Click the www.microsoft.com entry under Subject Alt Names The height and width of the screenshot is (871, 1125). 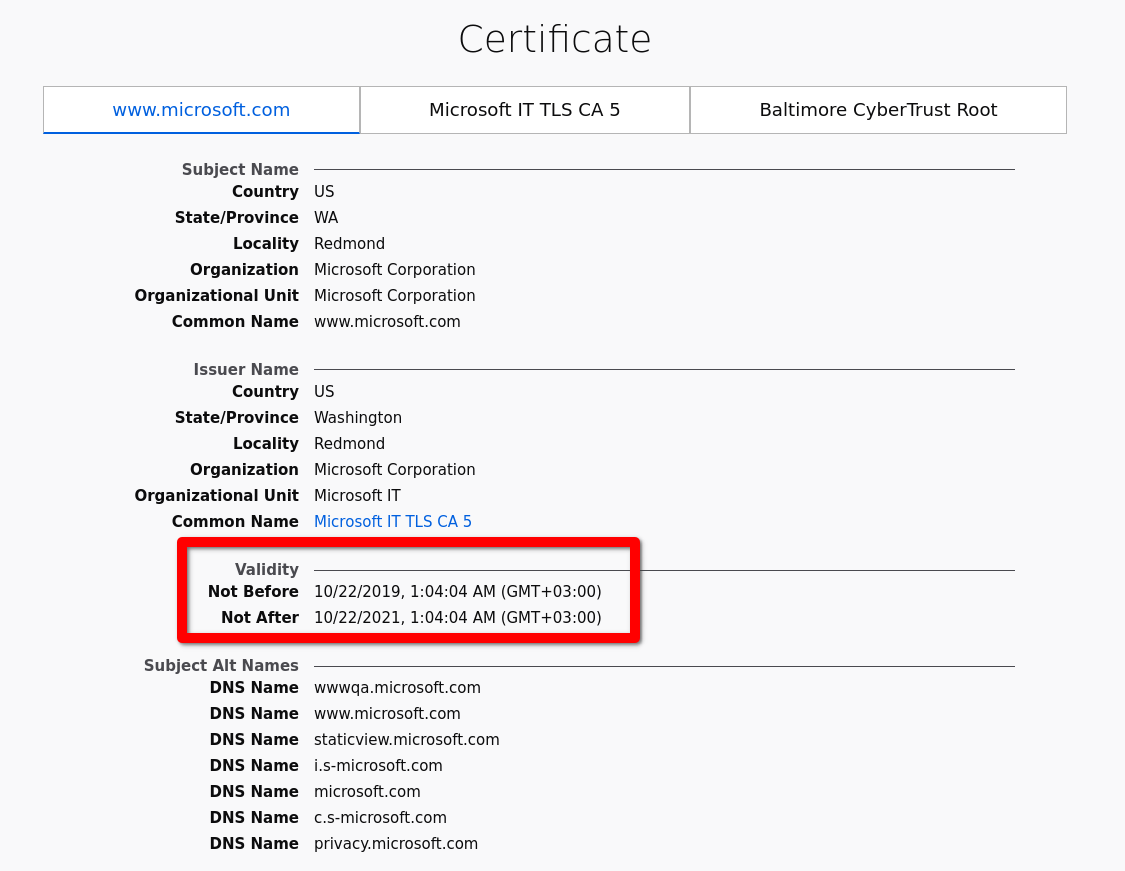(x=387, y=714)
